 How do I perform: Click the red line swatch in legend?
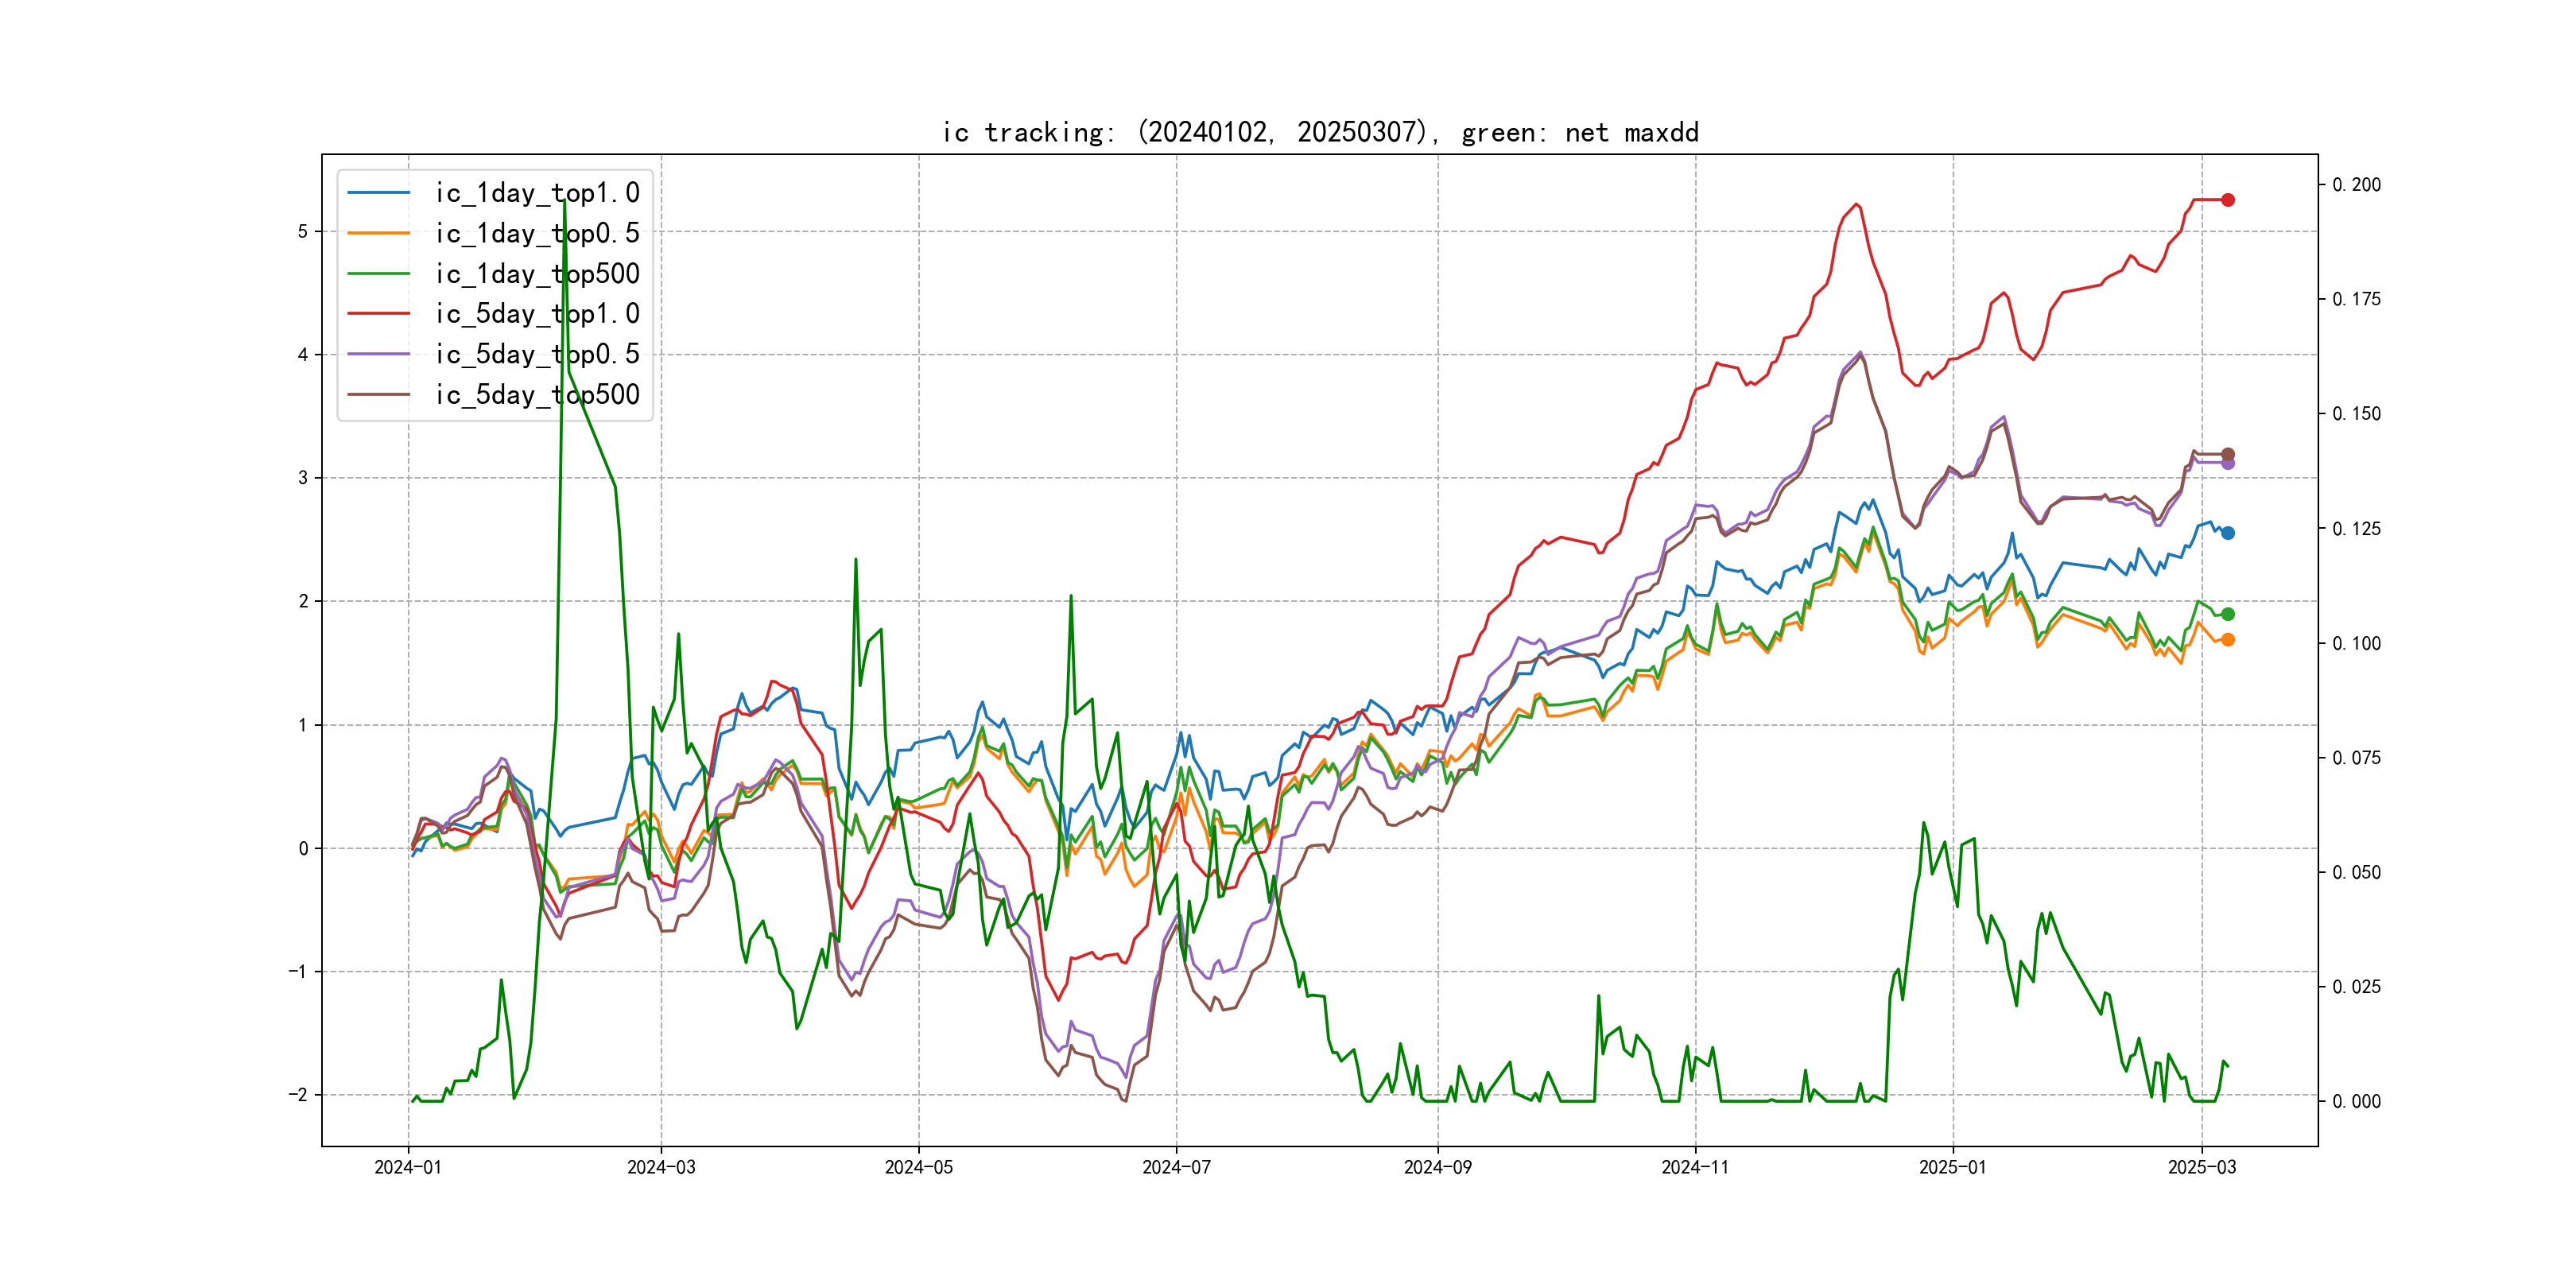pos(378,314)
